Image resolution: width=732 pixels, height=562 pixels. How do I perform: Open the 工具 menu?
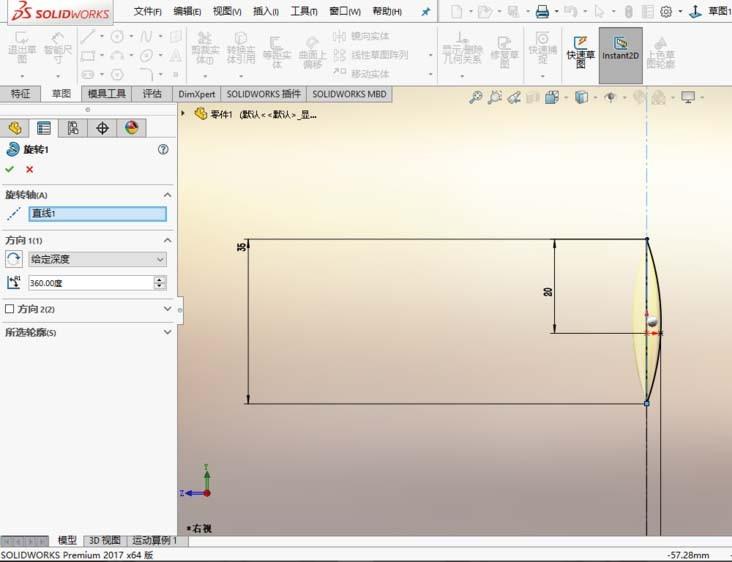click(304, 11)
